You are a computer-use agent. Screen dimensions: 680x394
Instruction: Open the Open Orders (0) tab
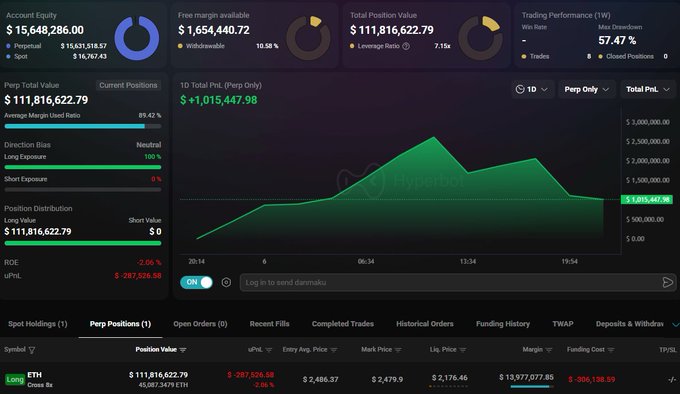tap(200, 324)
